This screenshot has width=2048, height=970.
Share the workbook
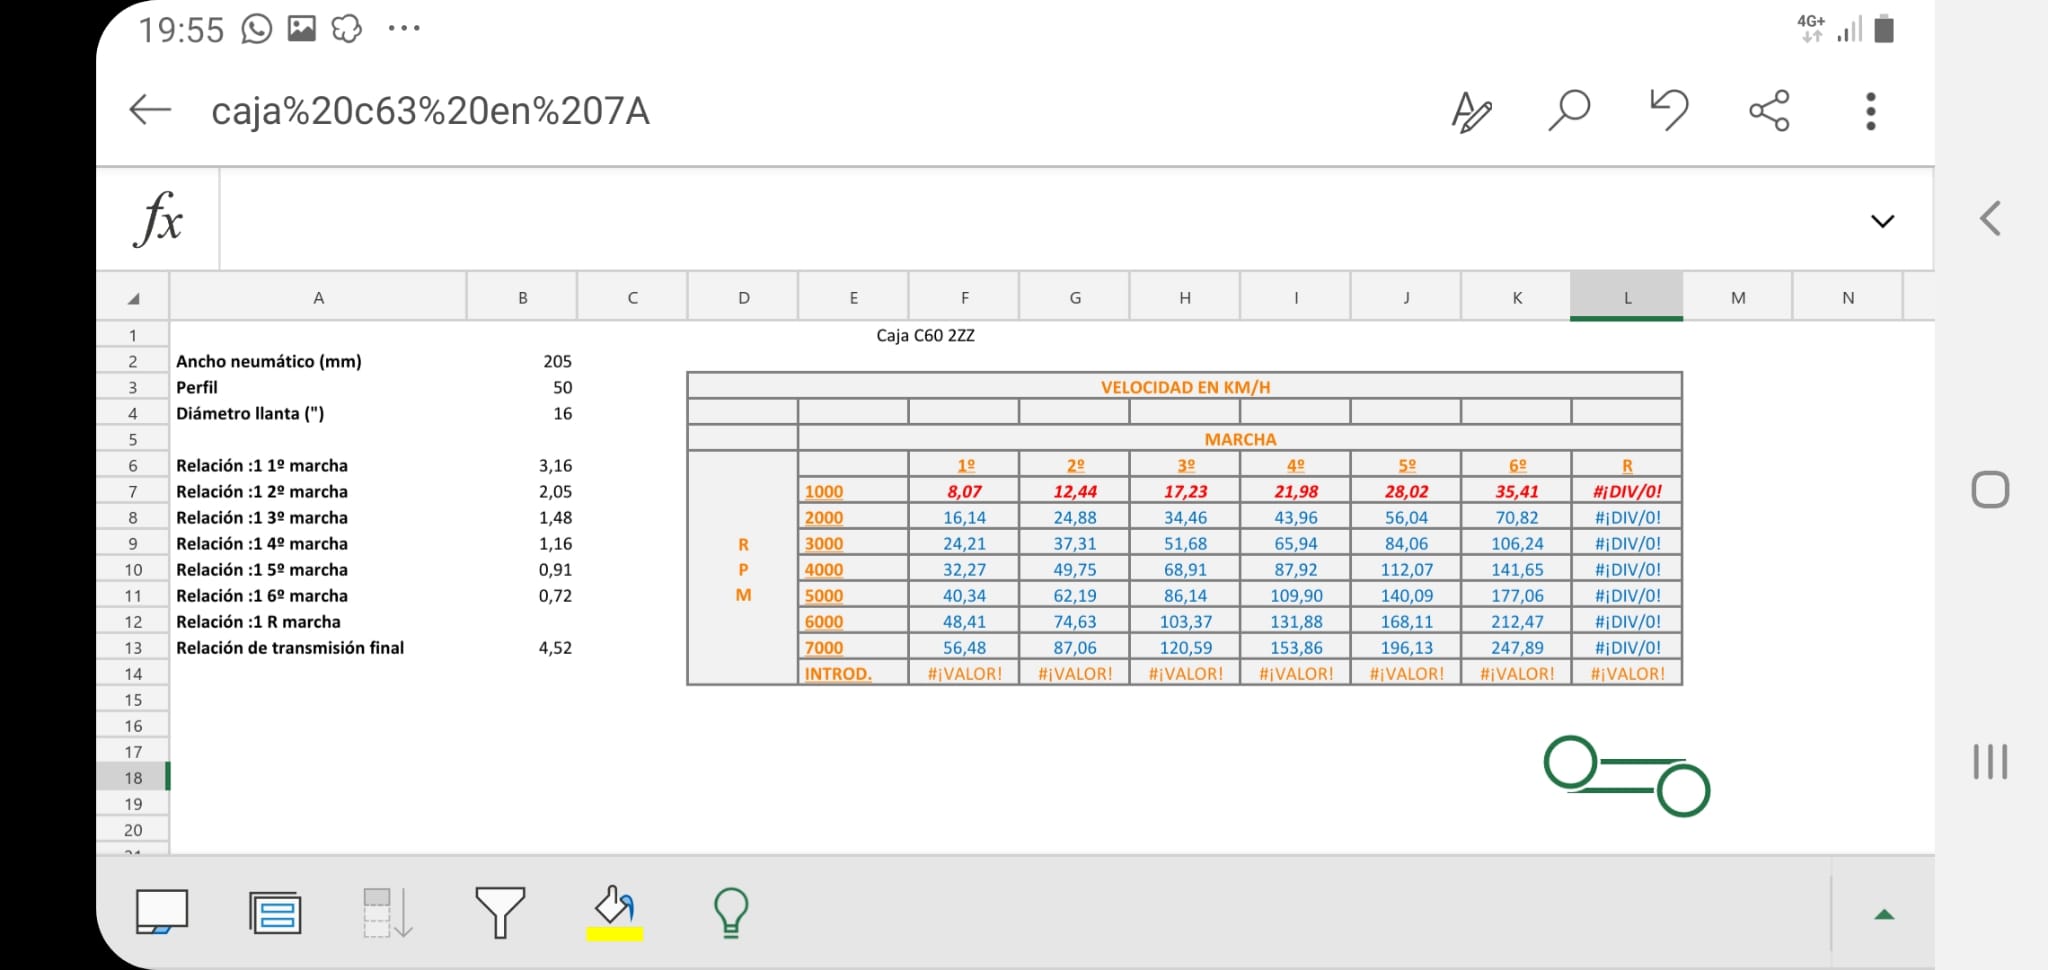(1769, 110)
